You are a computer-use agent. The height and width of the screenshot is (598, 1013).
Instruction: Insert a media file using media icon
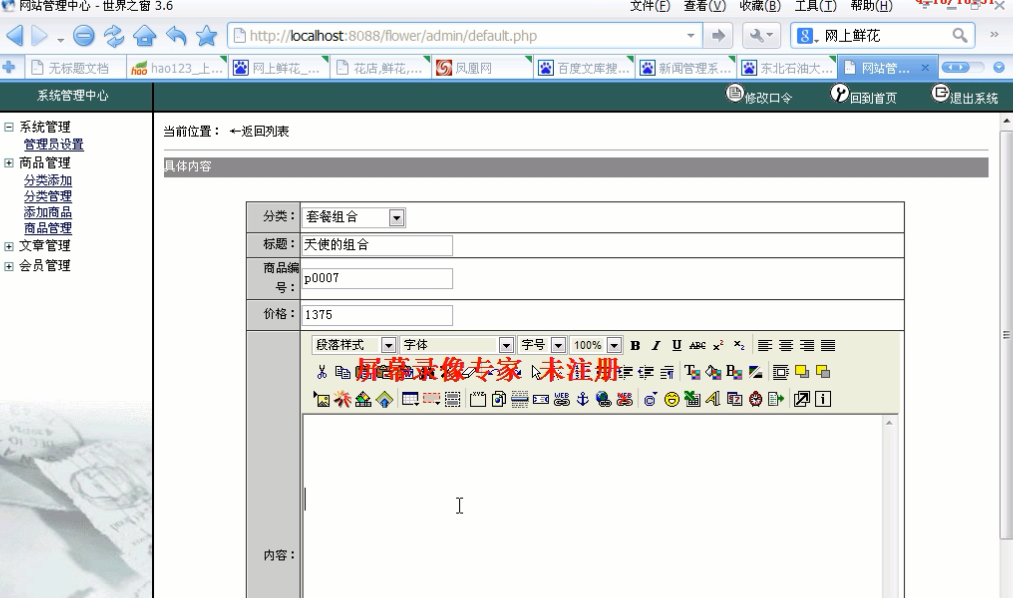(x=363, y=399)
